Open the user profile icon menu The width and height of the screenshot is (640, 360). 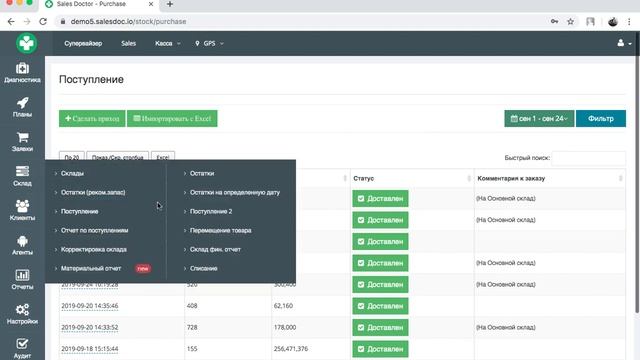624,43
